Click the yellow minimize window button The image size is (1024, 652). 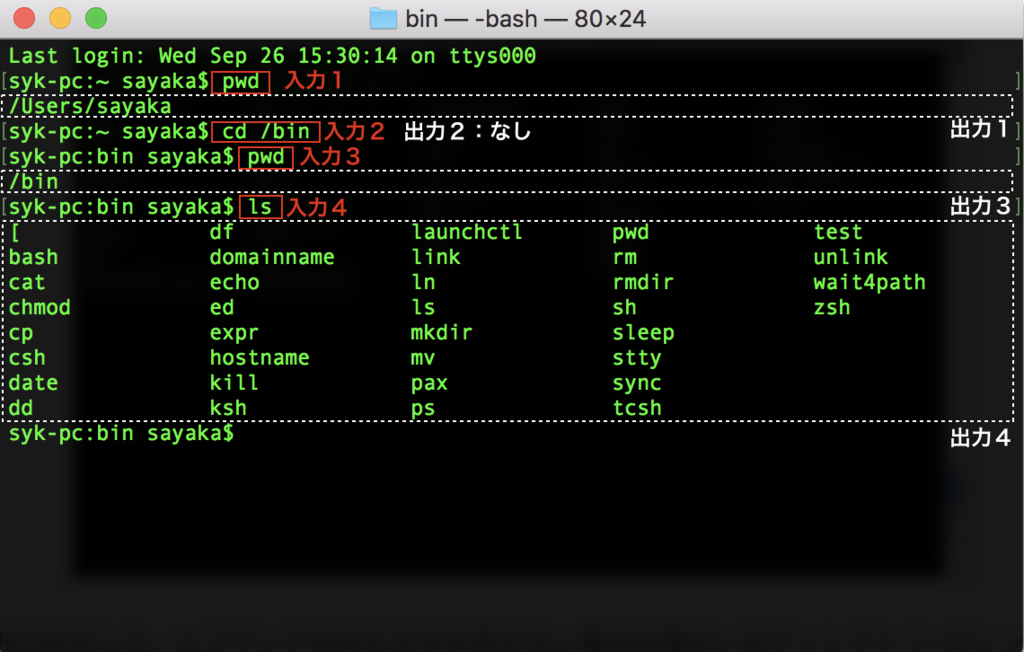pyautogui.click(x=60, y=18)
